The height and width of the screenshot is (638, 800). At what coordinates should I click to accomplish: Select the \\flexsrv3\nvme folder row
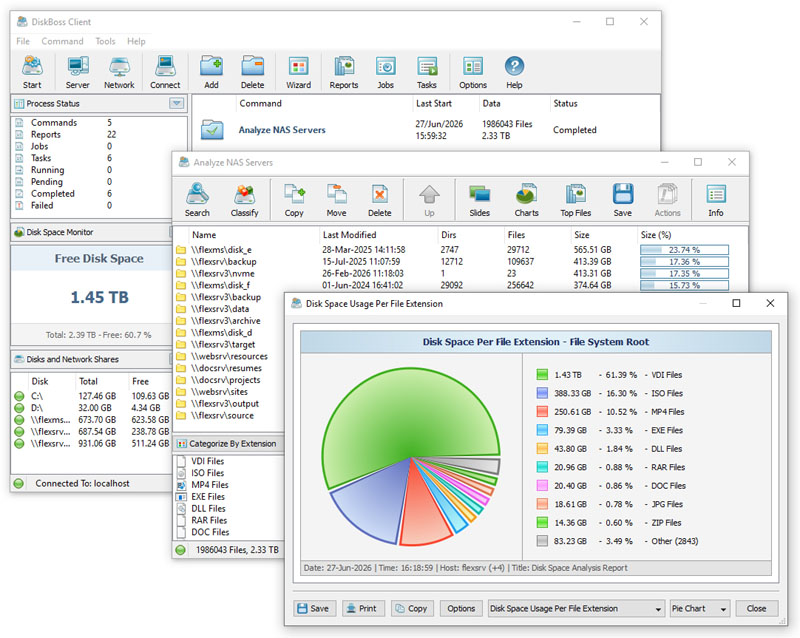coord(459,273)
